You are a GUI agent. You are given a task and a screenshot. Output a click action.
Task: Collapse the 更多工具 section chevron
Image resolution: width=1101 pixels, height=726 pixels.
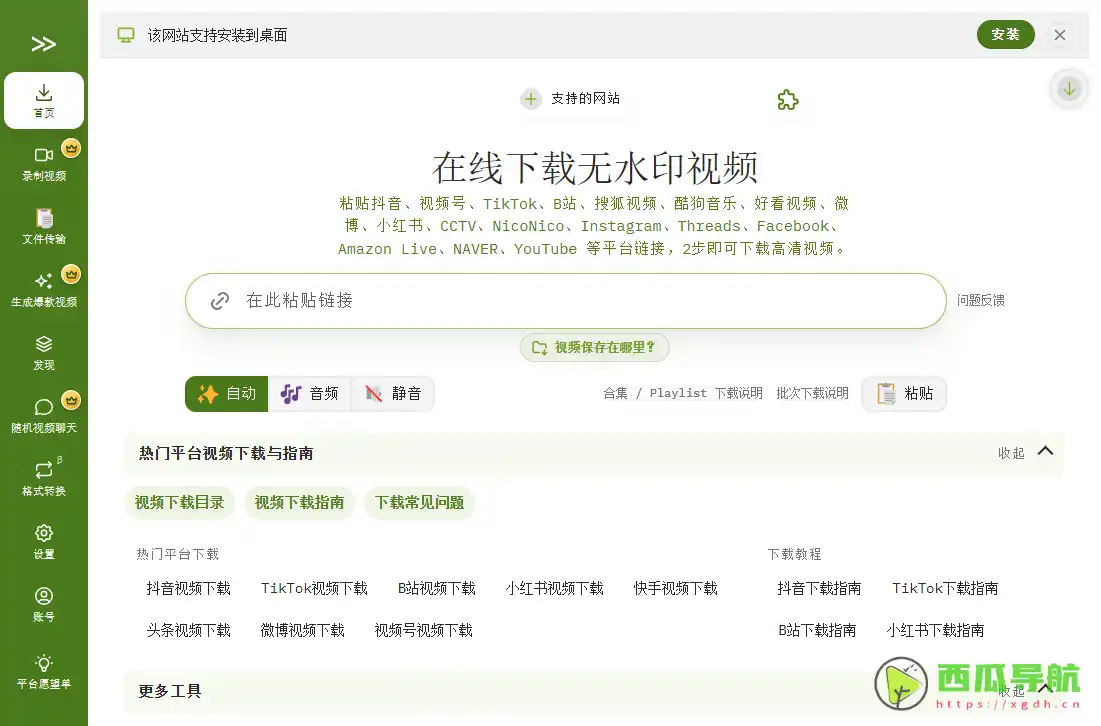point(1045,688)
